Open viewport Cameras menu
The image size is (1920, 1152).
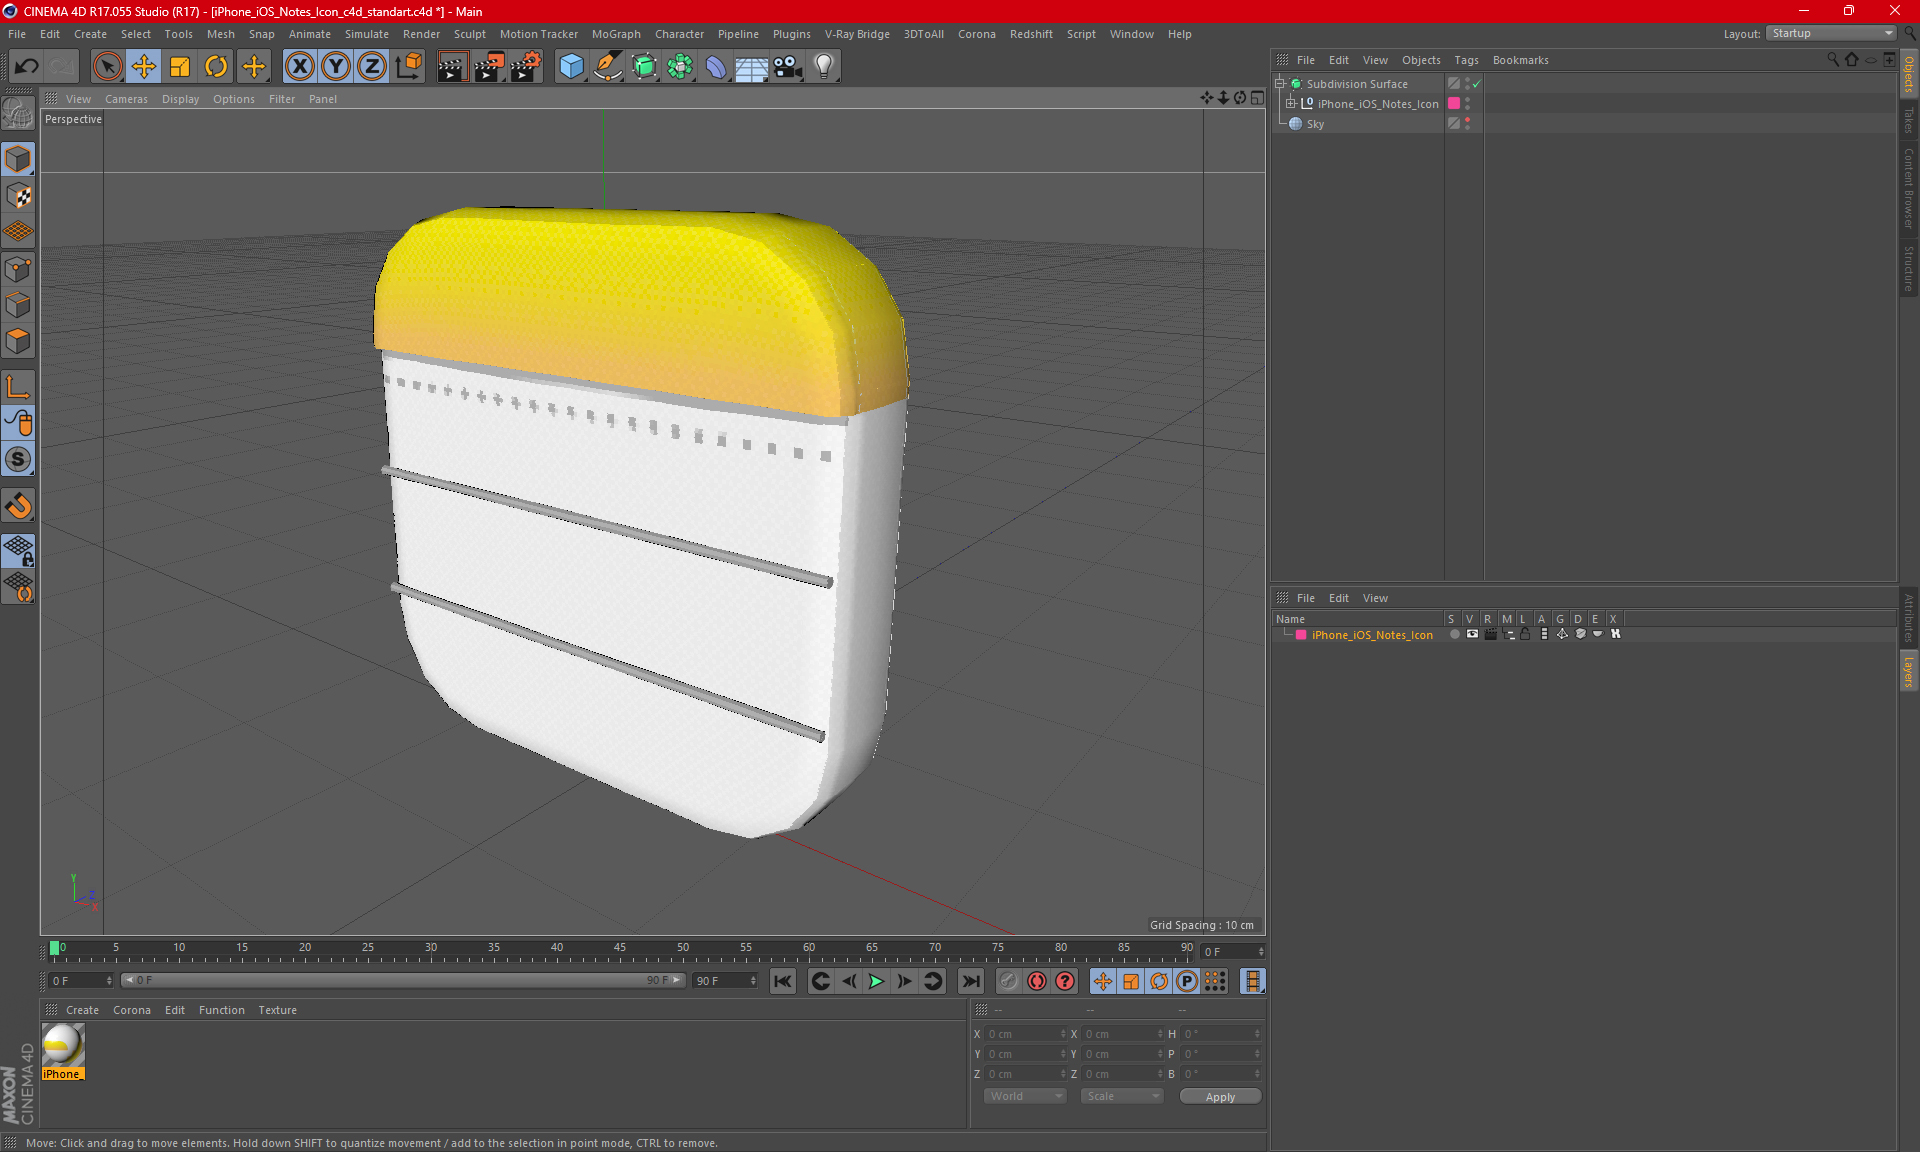click(x=126, y=99)
